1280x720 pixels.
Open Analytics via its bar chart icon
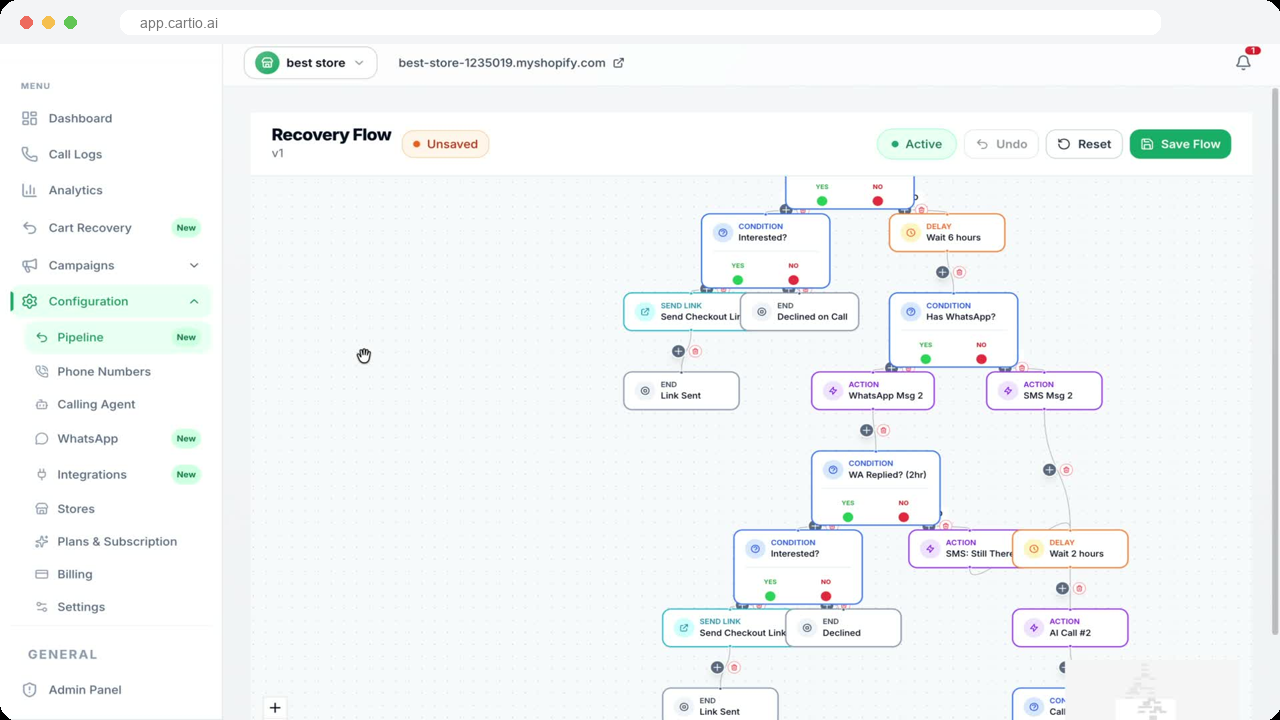29,190
